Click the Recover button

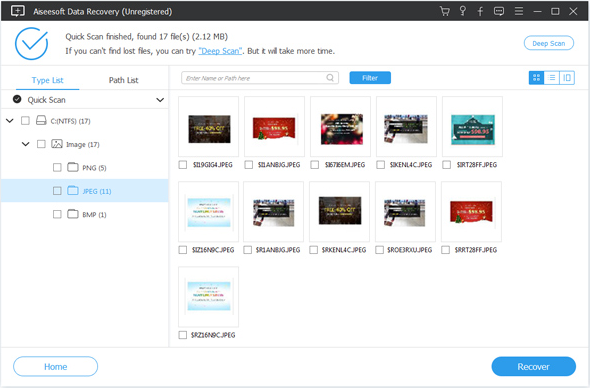click(x=534, y=367)
